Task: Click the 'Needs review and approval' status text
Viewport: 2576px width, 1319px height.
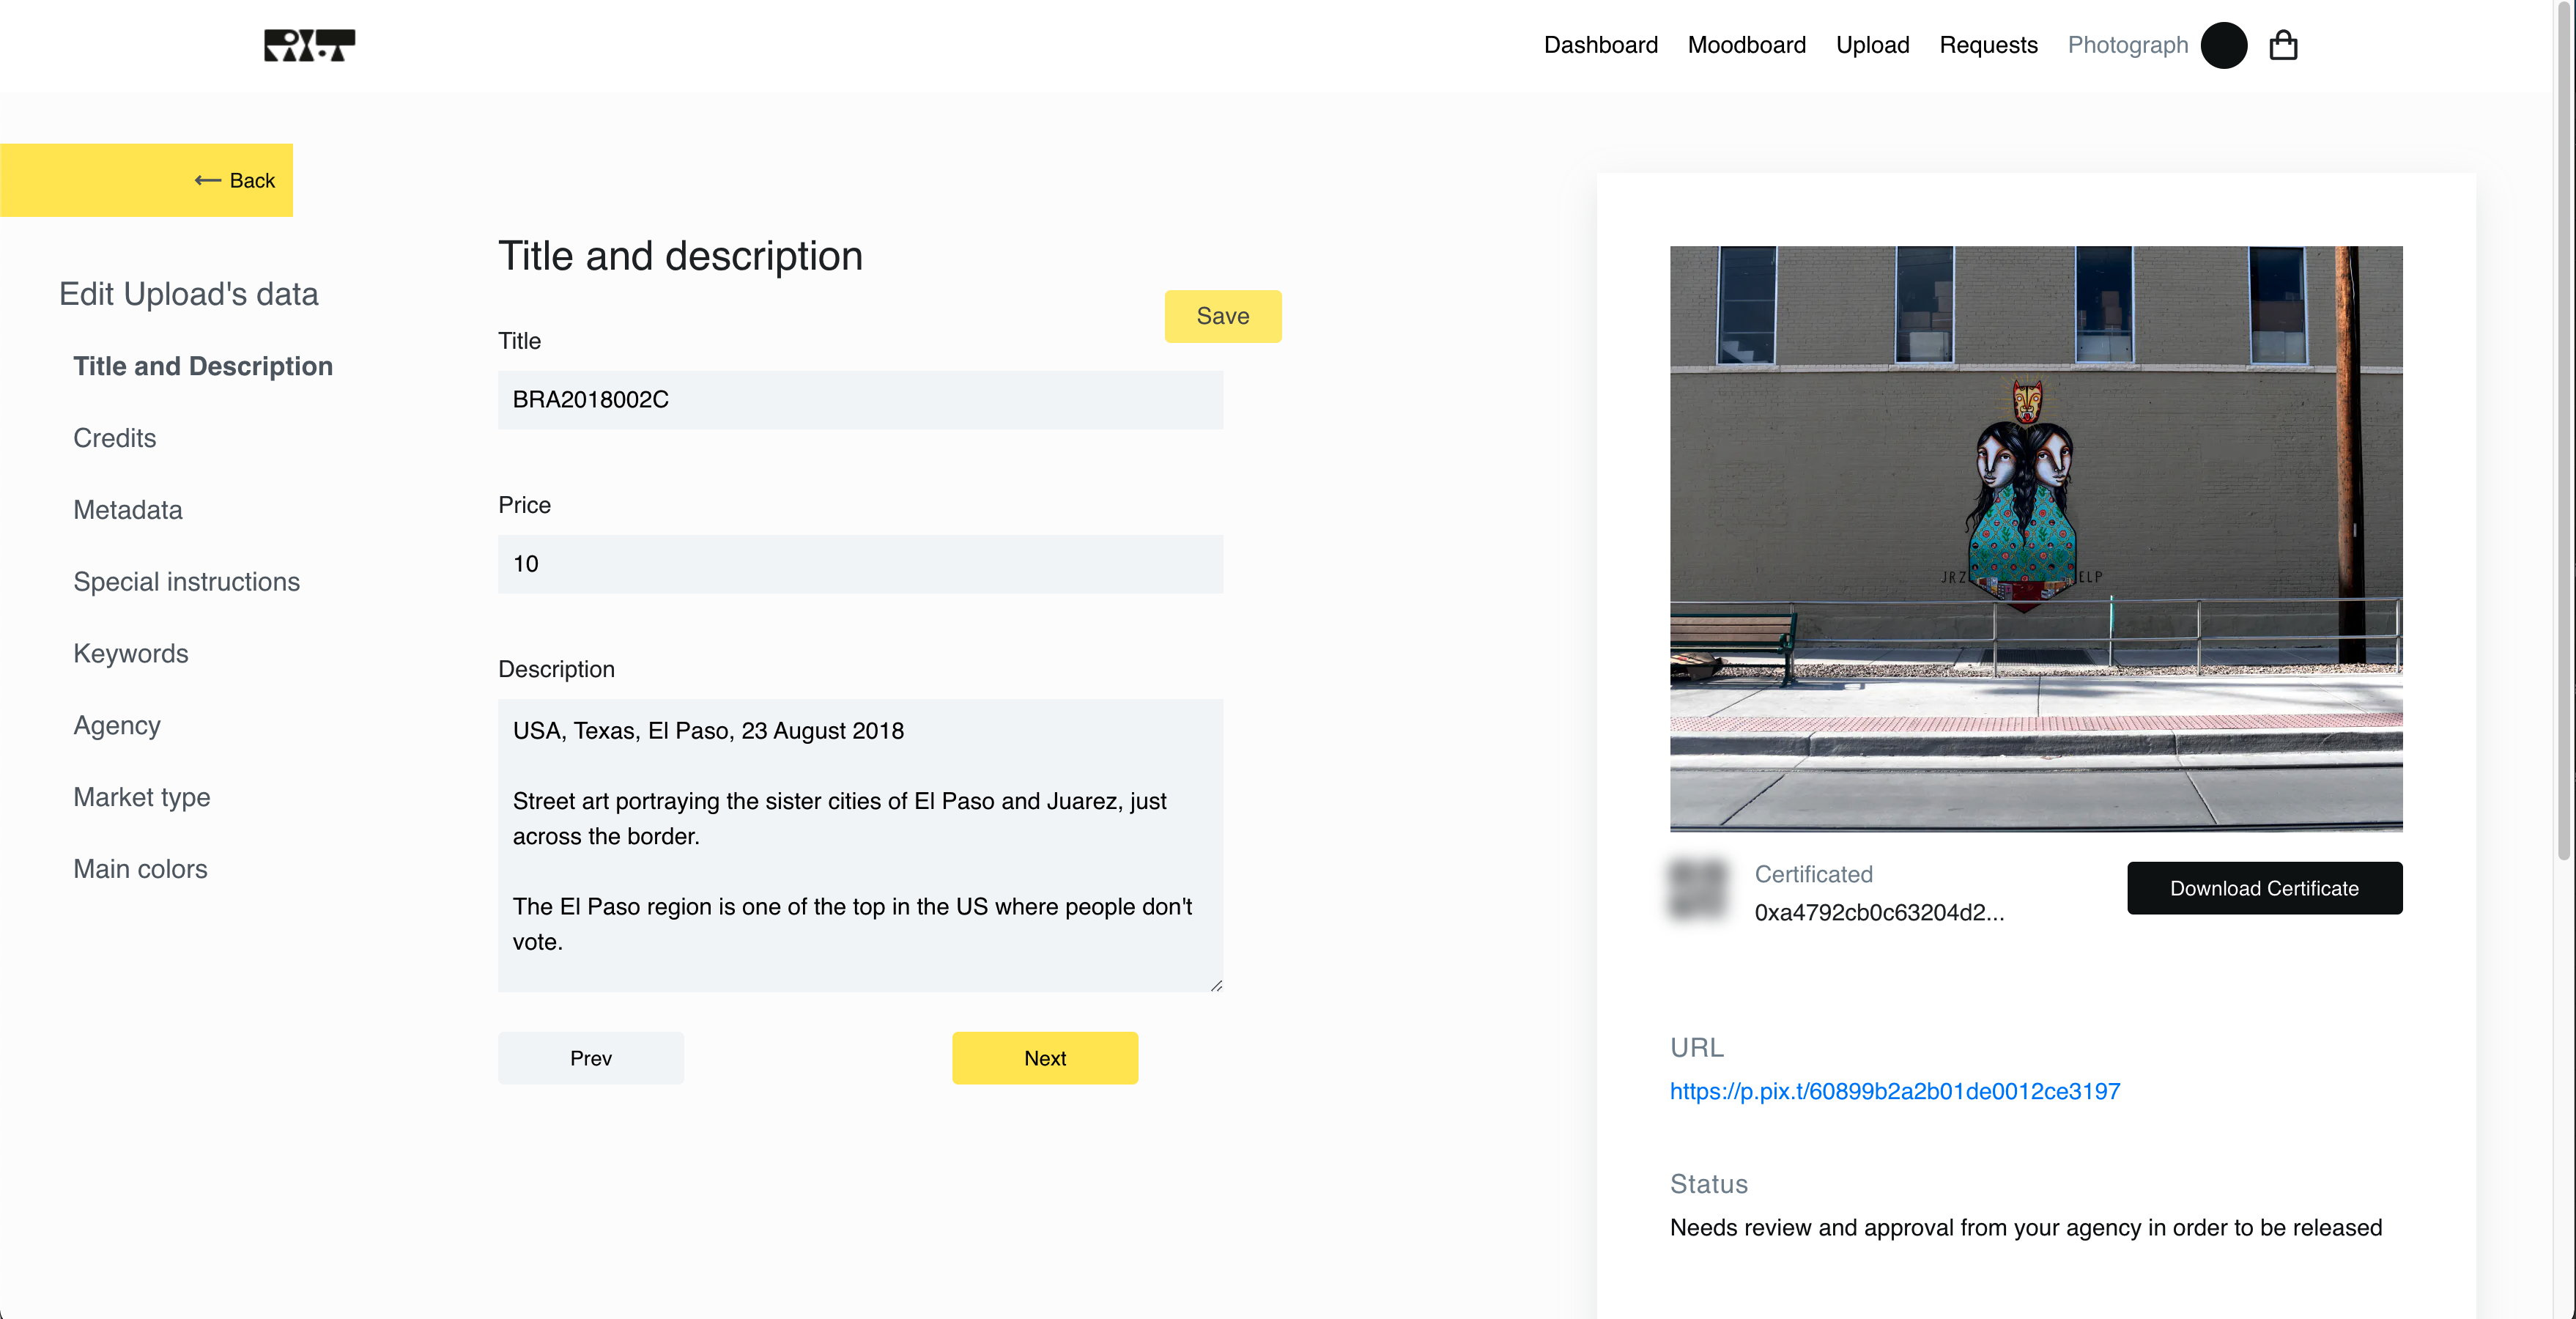Action: (x=2026, y=1227)
